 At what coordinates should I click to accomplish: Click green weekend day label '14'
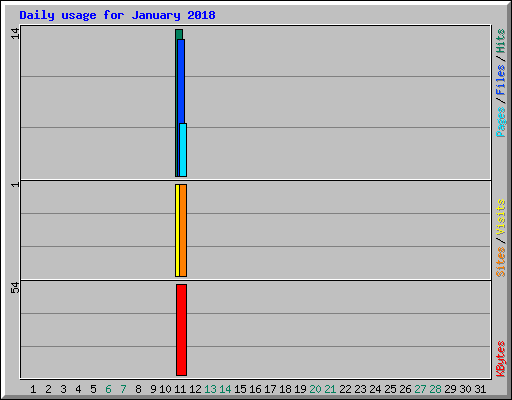(x=225, y=389)
